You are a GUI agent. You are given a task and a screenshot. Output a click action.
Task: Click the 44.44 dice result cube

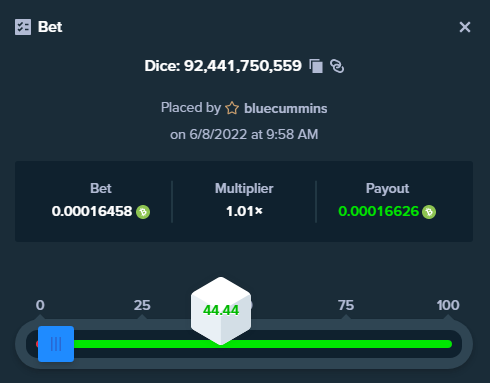[221, 311]
